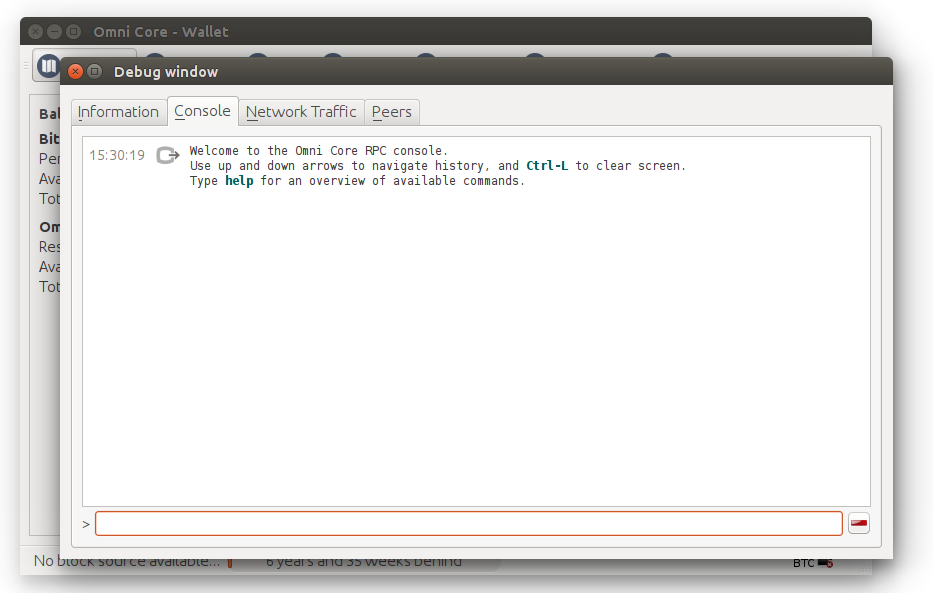Go to the Peers tab
Screen dimensions: 933x593
[391, 112]
